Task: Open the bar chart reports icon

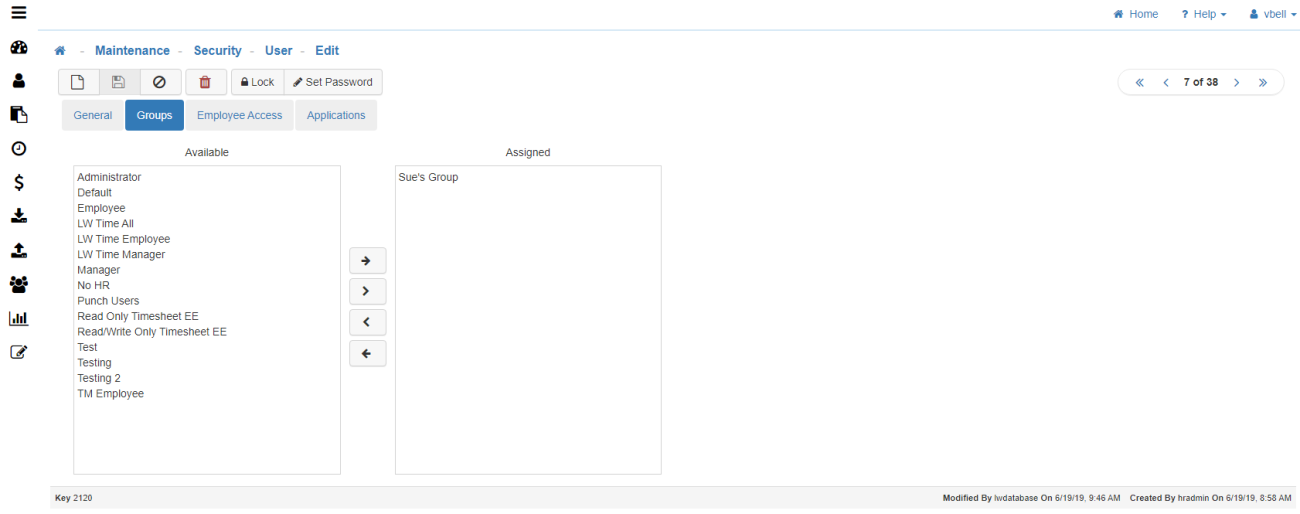Action: pyautogui.click(x=18, y=319)
